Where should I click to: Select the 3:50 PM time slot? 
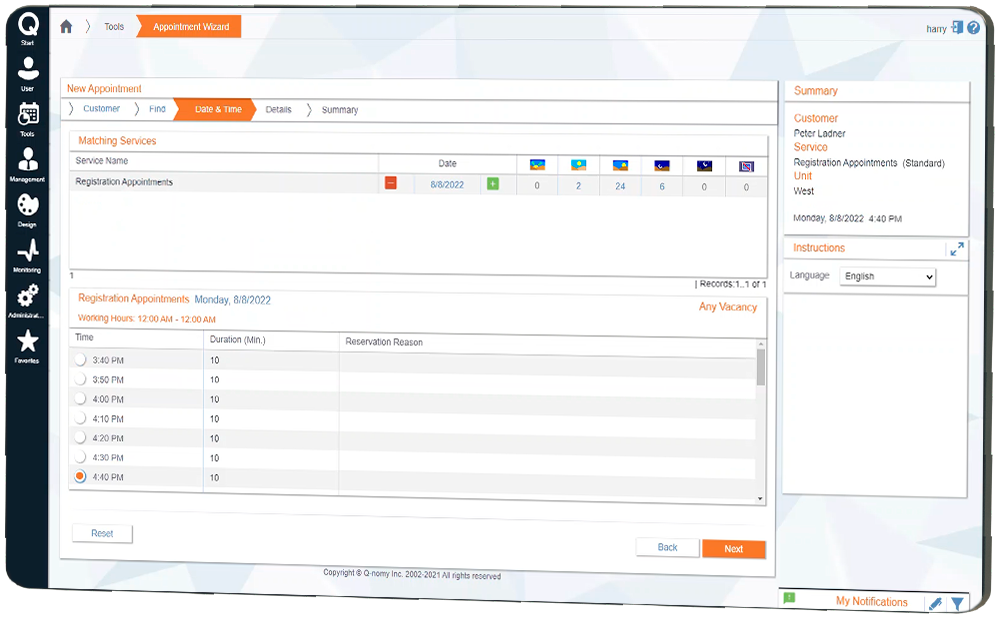tap(80, 379)
